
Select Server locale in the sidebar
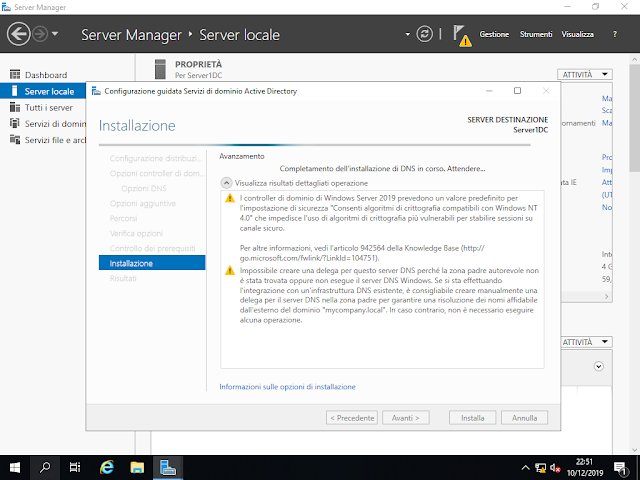tap(43, 91)
